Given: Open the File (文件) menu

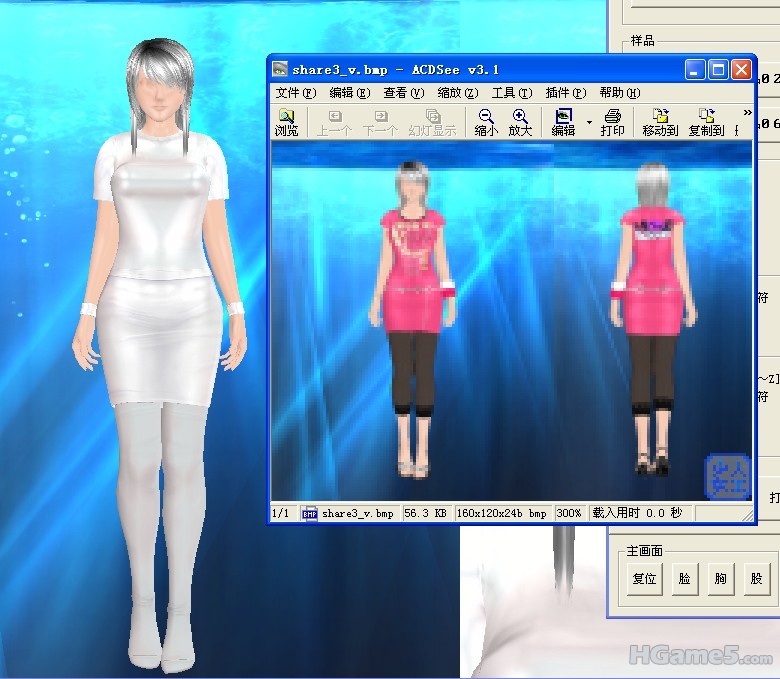Looking at the screenshot, I should click(x=295, y=93).
